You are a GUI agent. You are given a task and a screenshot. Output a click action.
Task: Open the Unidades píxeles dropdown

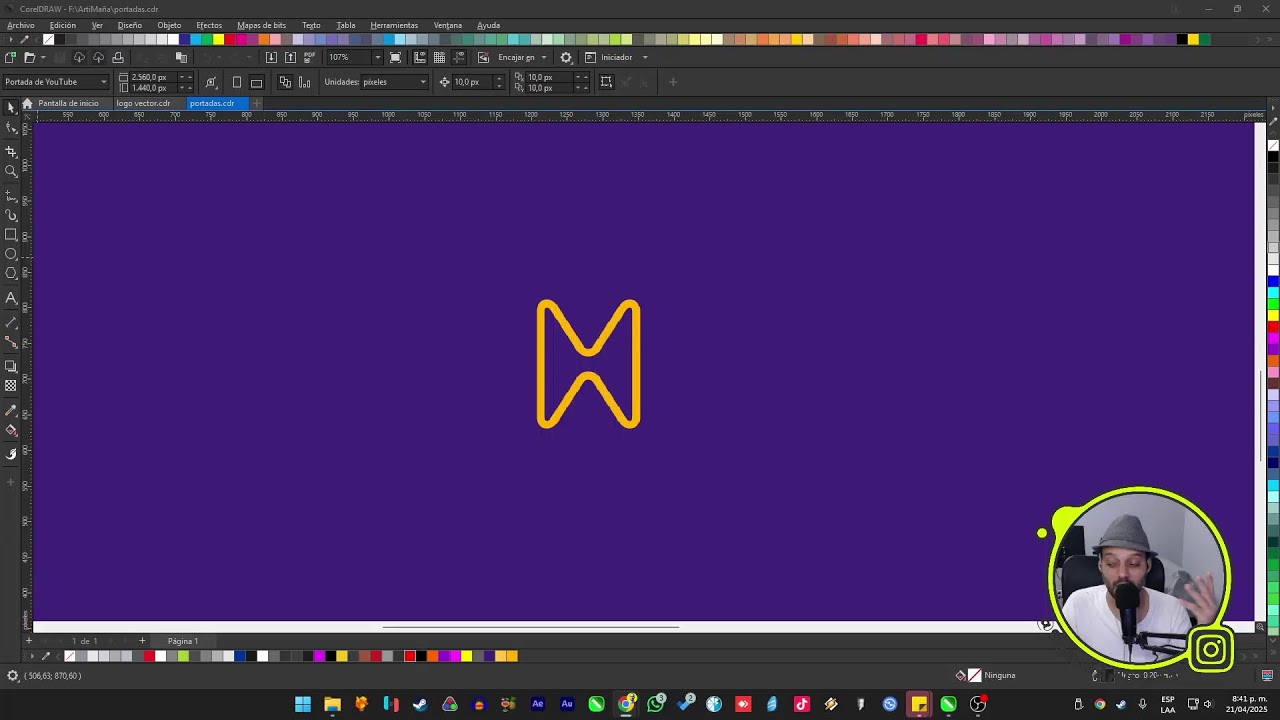pos(394,82)
